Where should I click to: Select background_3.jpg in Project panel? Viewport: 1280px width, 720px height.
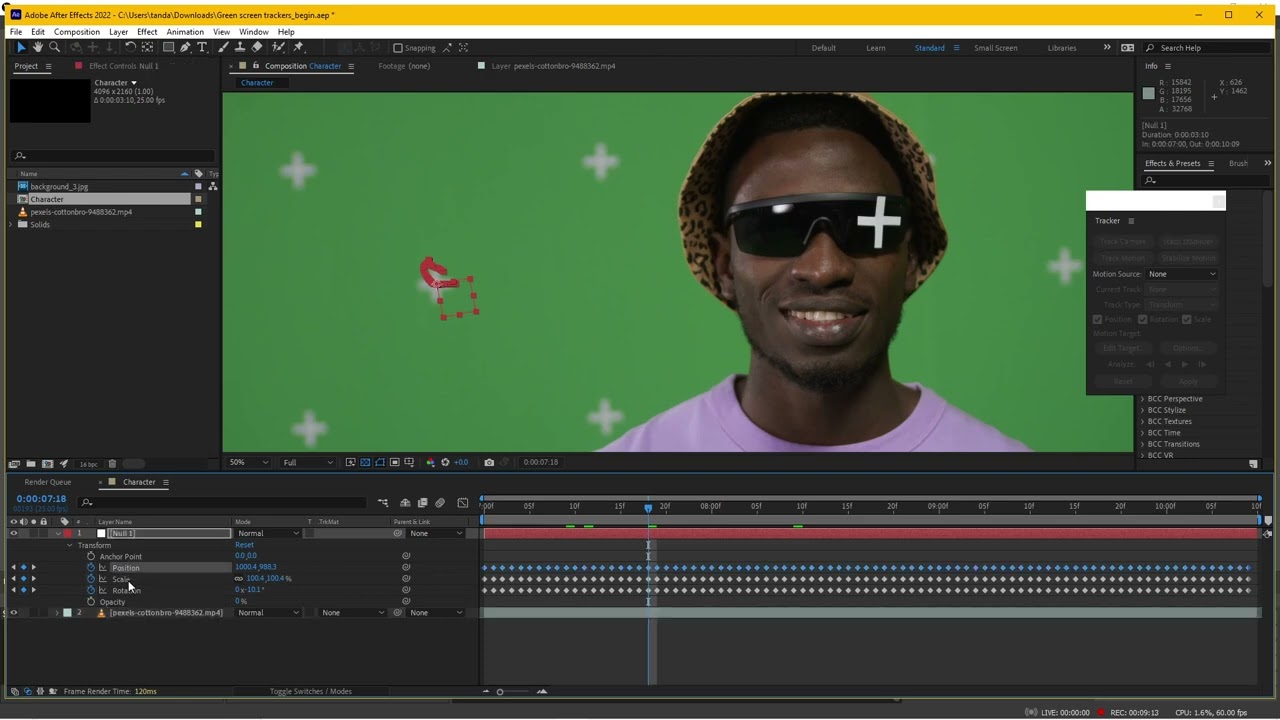point(59,187)
